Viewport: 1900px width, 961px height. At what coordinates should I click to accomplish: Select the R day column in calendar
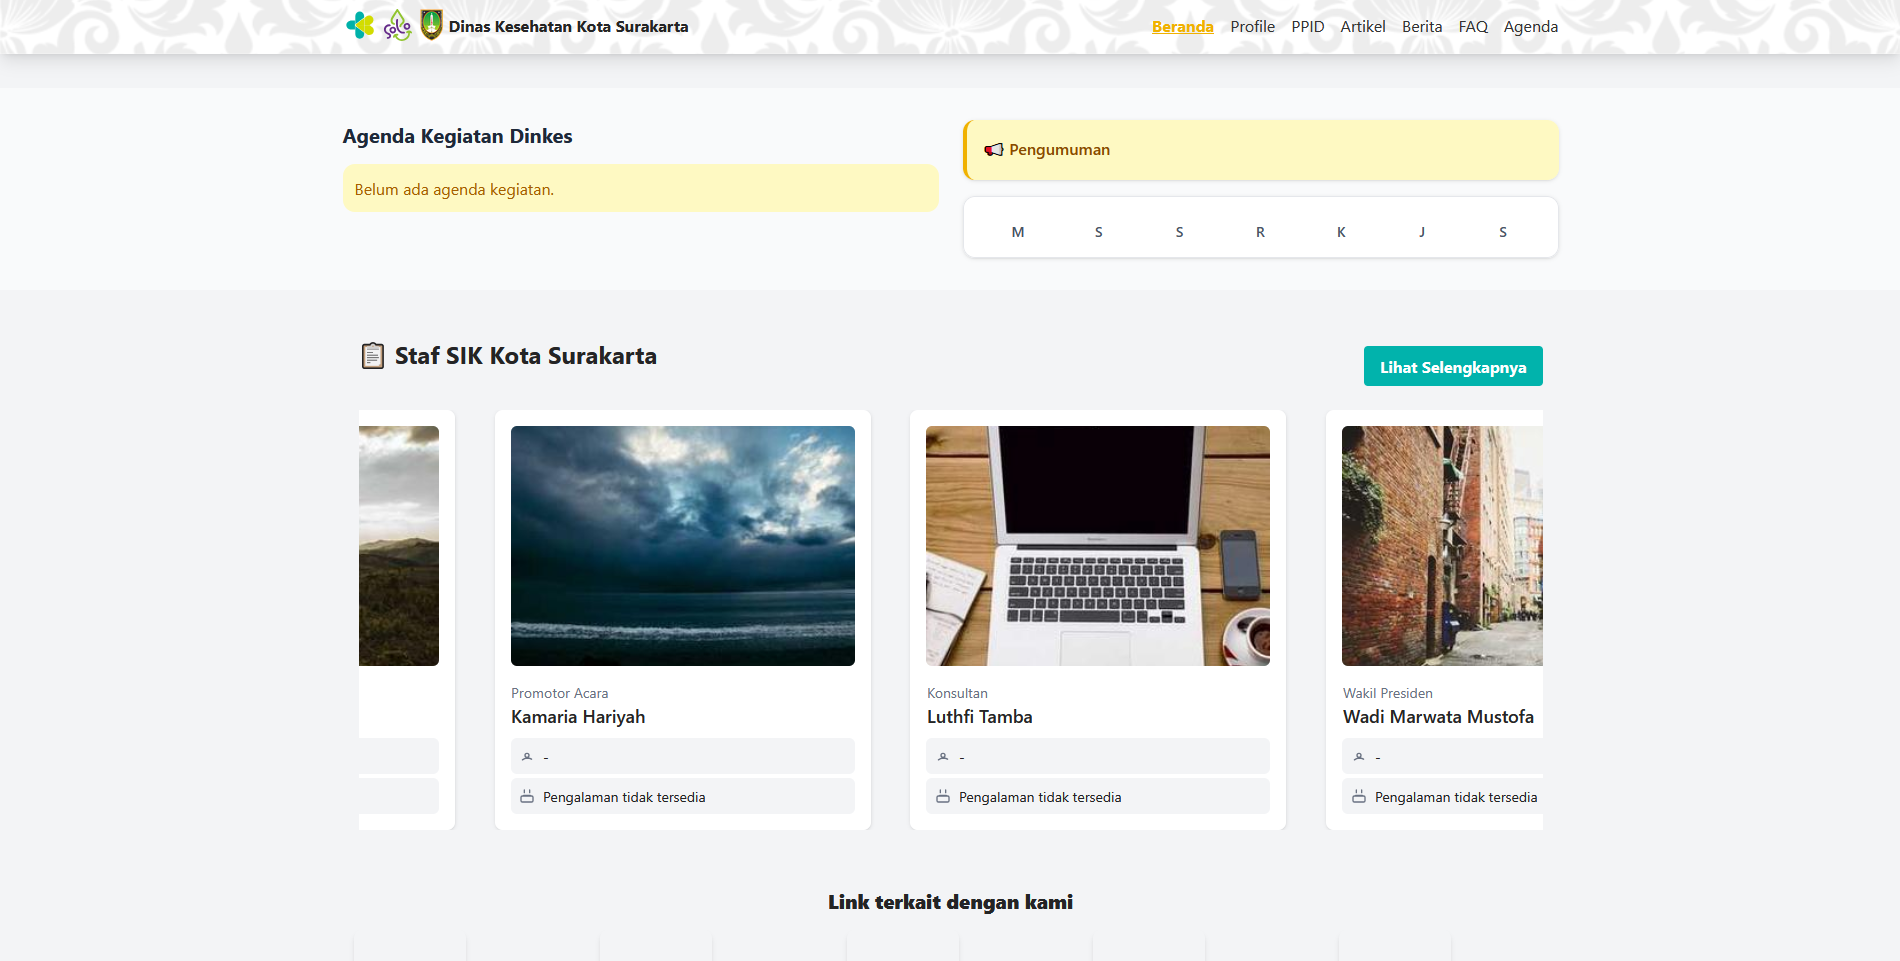point(1260,232)
